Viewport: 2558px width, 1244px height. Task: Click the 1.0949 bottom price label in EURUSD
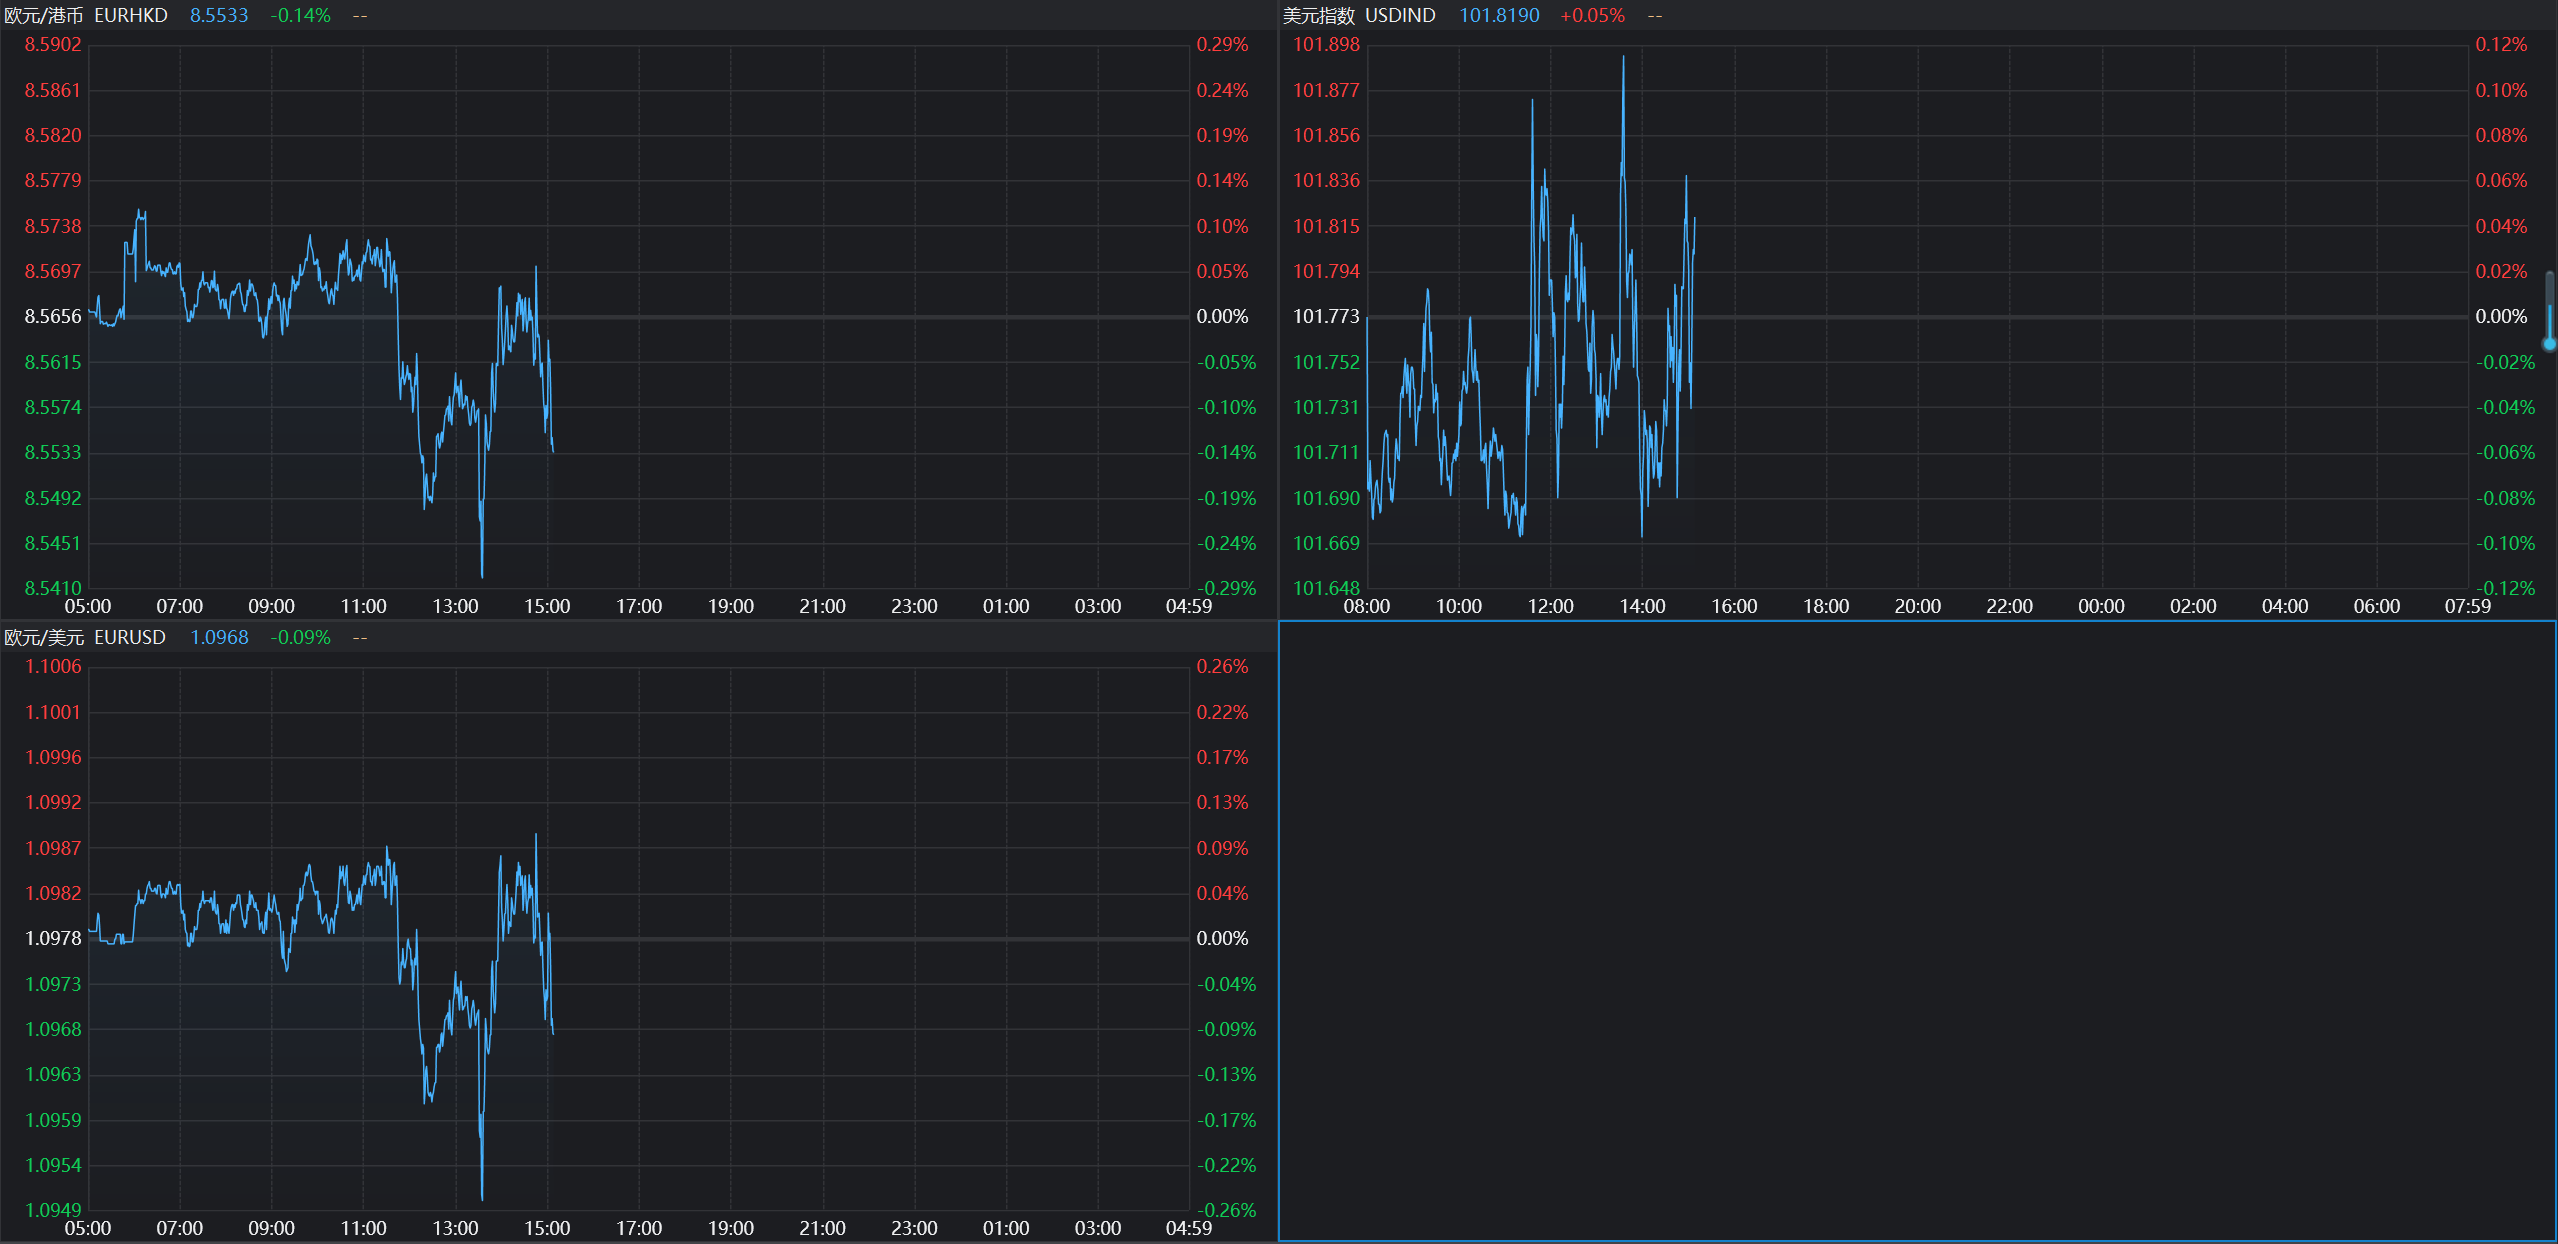[x=53, y=1210]
